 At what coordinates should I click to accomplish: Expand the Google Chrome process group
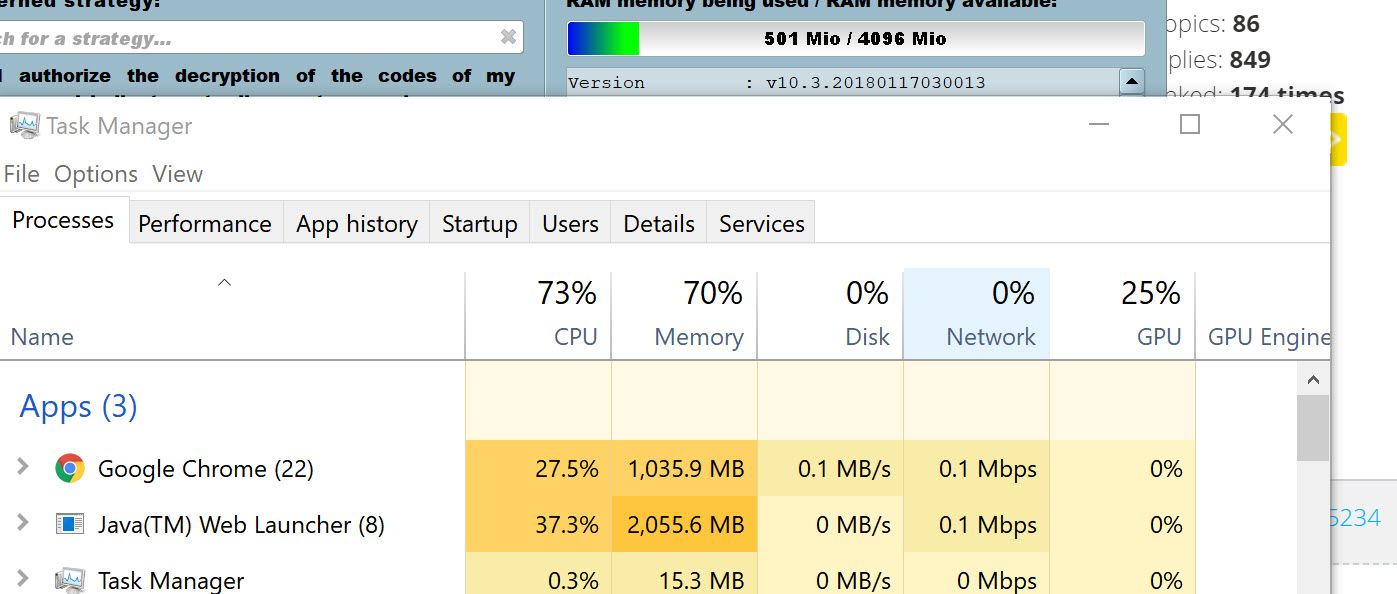click(23, 468)
